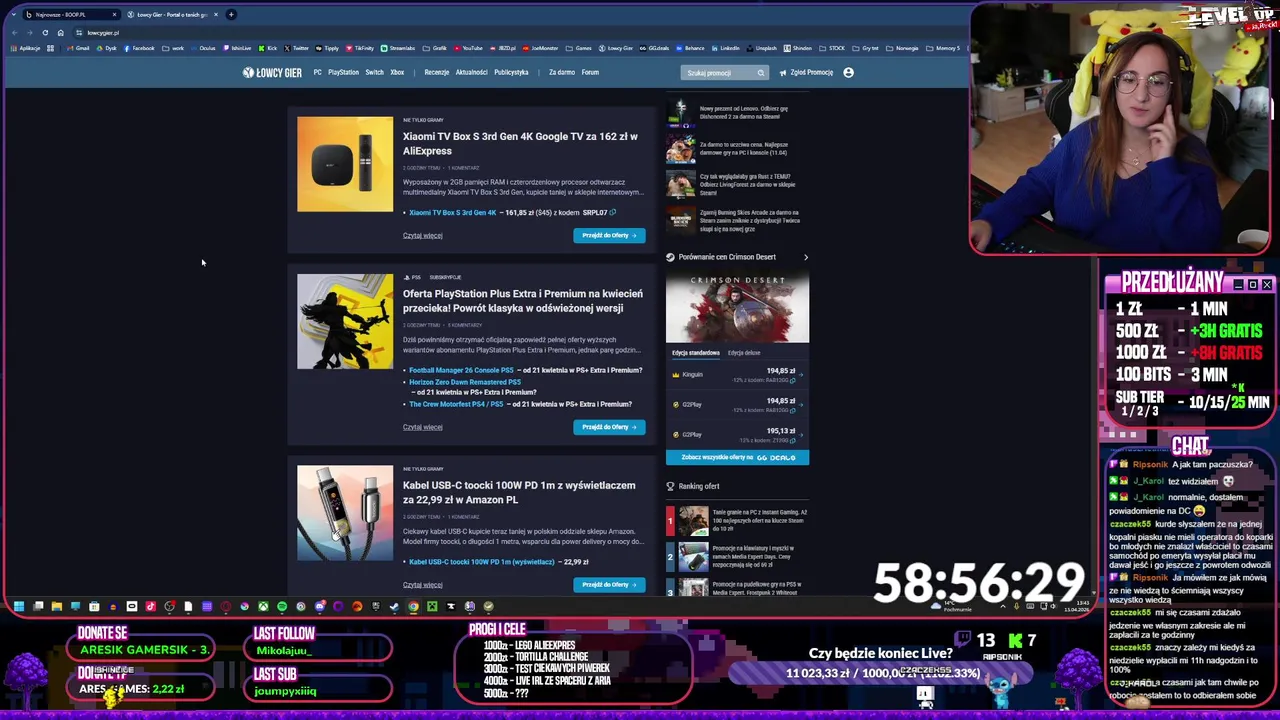Screen dimensions: 1280x720
Task: Open the Za darmo page
Action: 561,72
